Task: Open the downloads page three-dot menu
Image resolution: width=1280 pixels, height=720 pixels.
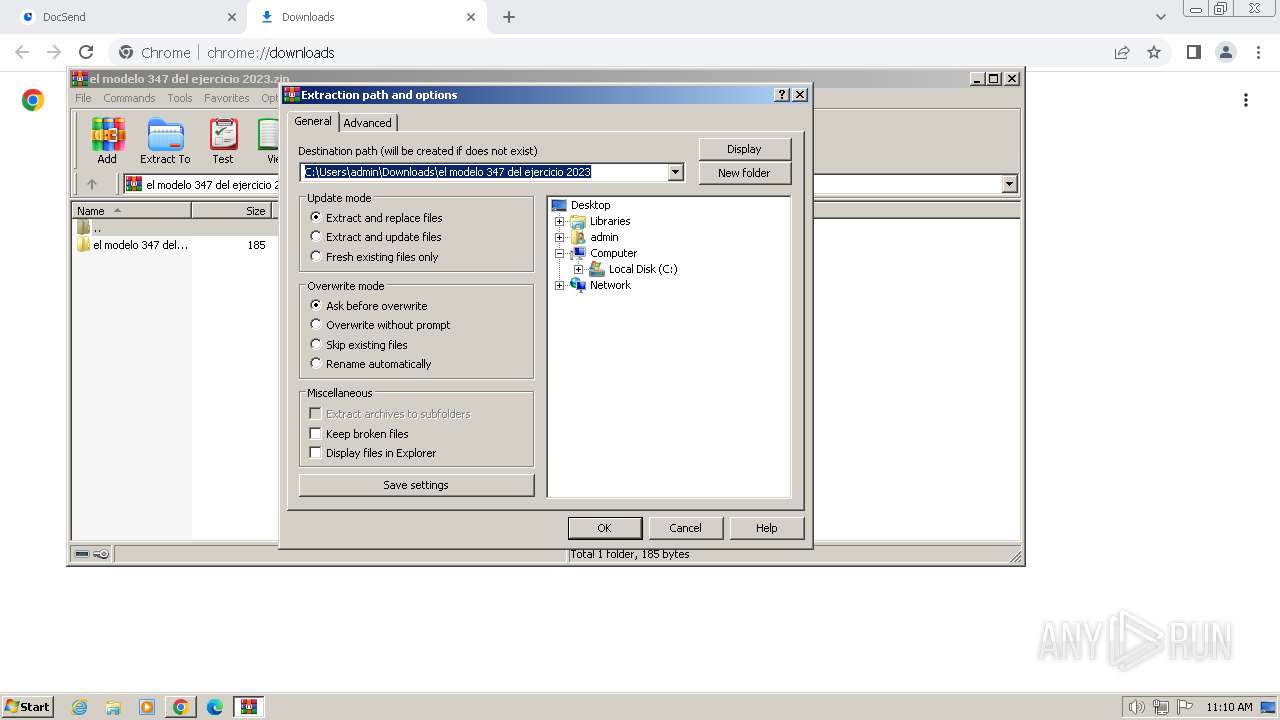Action: 1246,100
